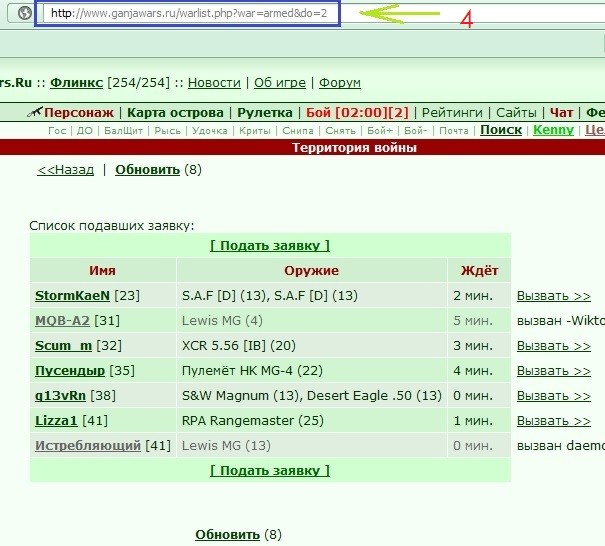Viewport: 605px width, 546px height.
Task: Click the Криты shortcut link
Action: point(255,131)
